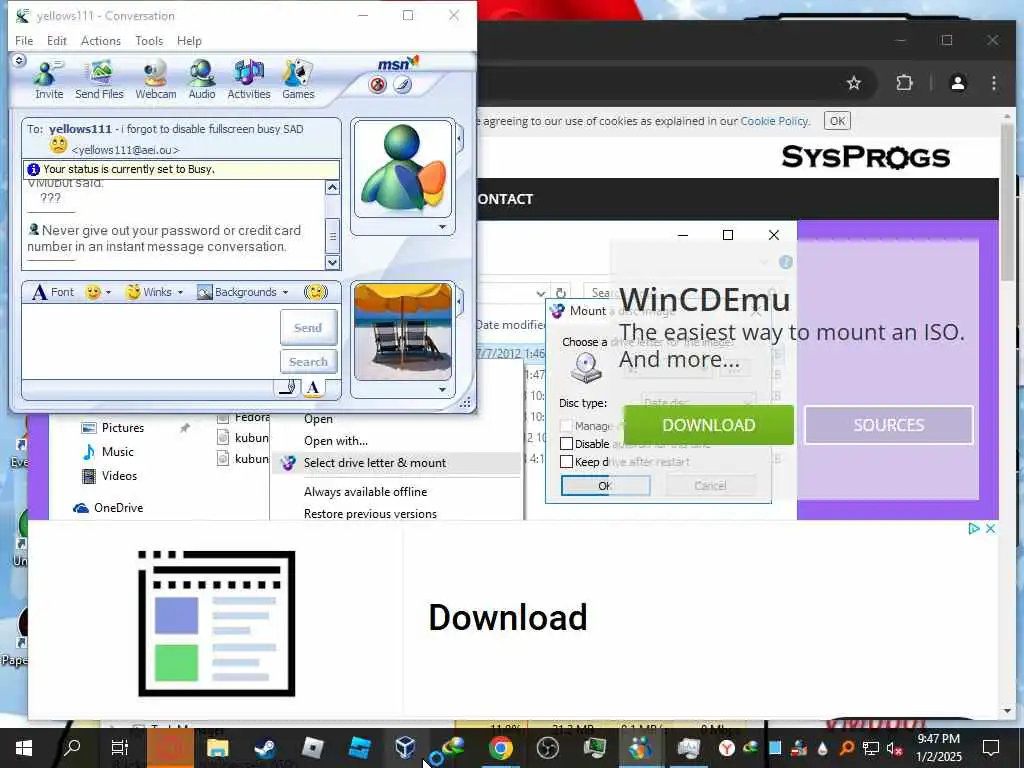This screenshot has width=1024, height=768.
Task: Click into the message typing area
Action: pyautogui.click(x=150, y=342)
